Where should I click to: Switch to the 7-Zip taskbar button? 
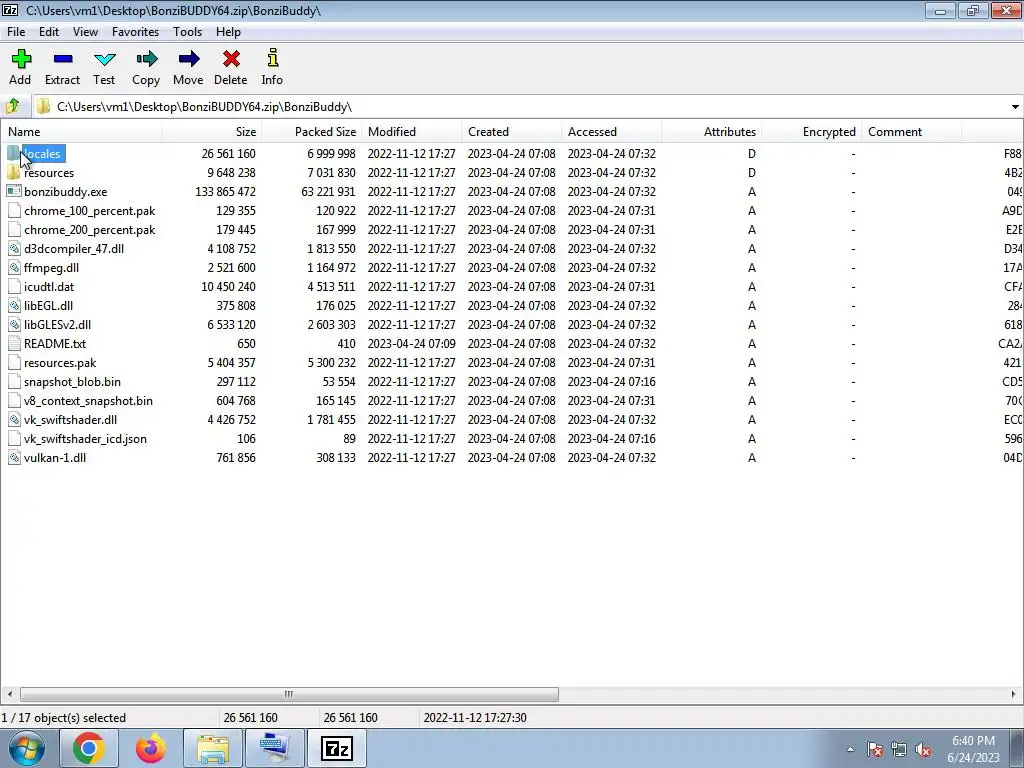coord(337,748)
